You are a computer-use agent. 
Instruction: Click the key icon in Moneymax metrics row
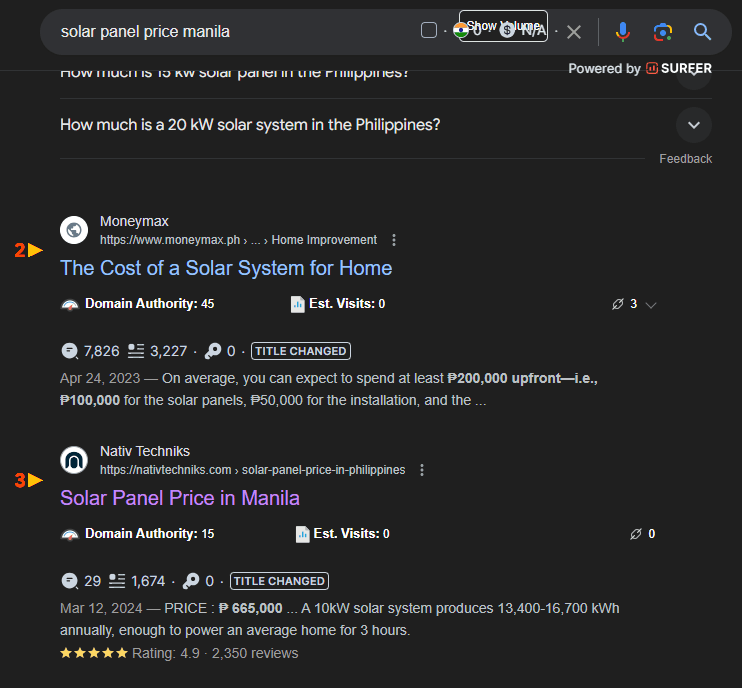point(212,351)
